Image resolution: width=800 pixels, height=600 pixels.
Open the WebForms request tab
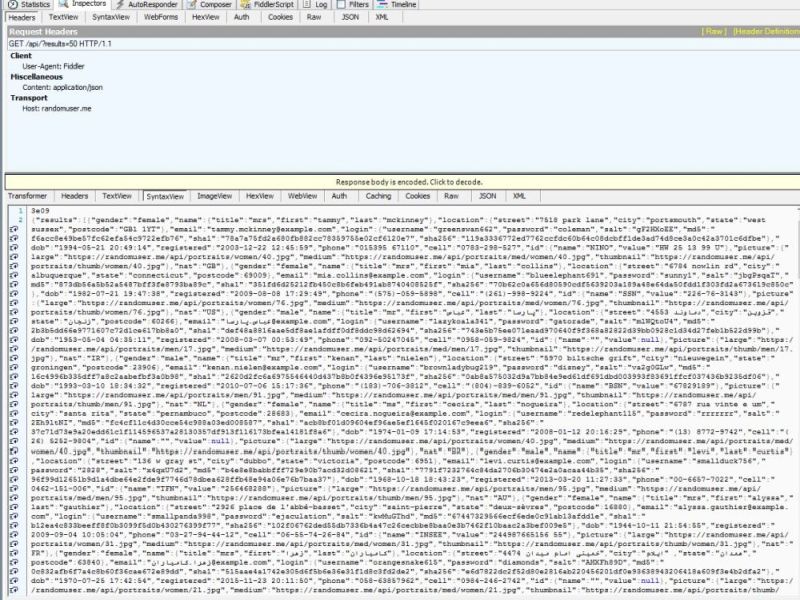coord(161,17)
